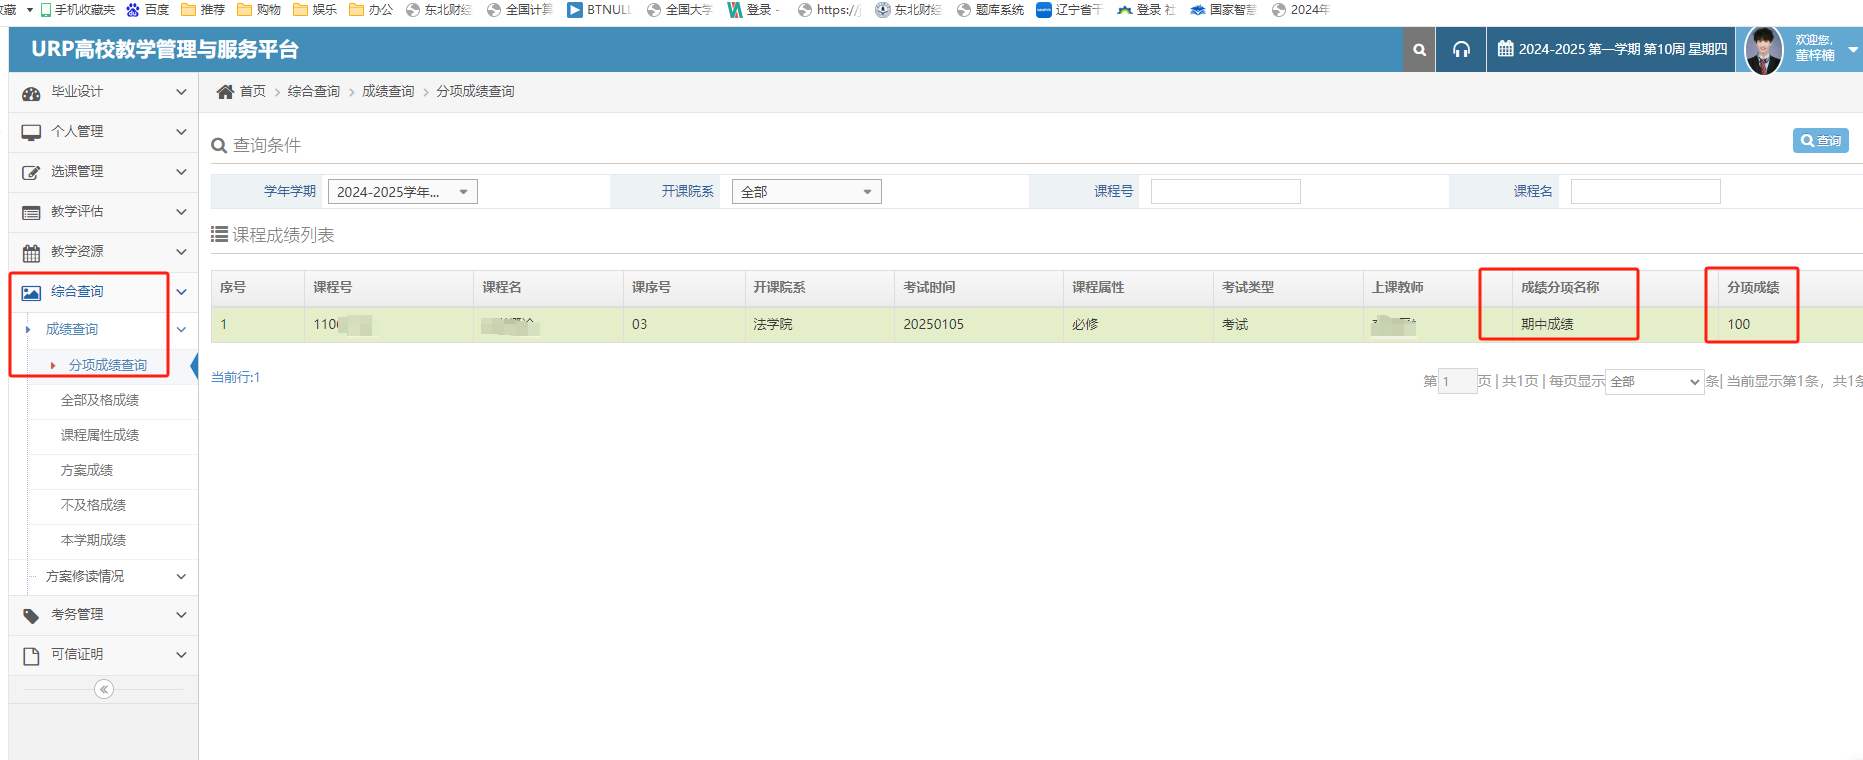Screen dimensions: 1863x760
Task: Open the 题库系统 browser bookmark
Action: tap(990, 10)
